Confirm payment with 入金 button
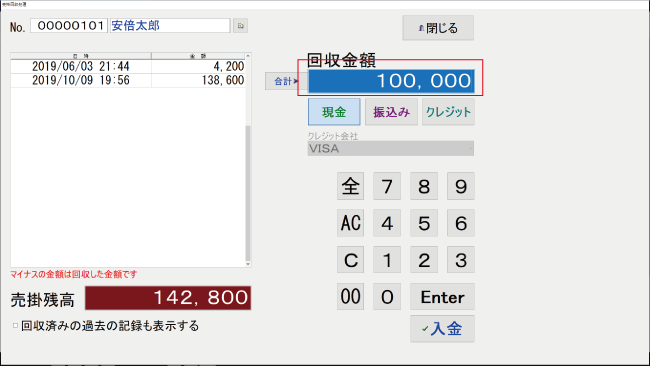The image size is (650, 366). pos(442,329)
